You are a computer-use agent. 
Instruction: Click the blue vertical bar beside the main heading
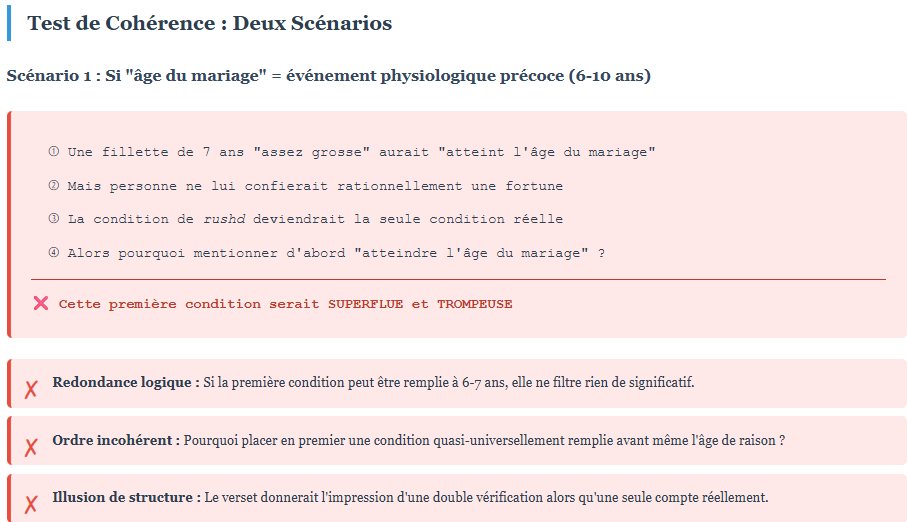9,23
